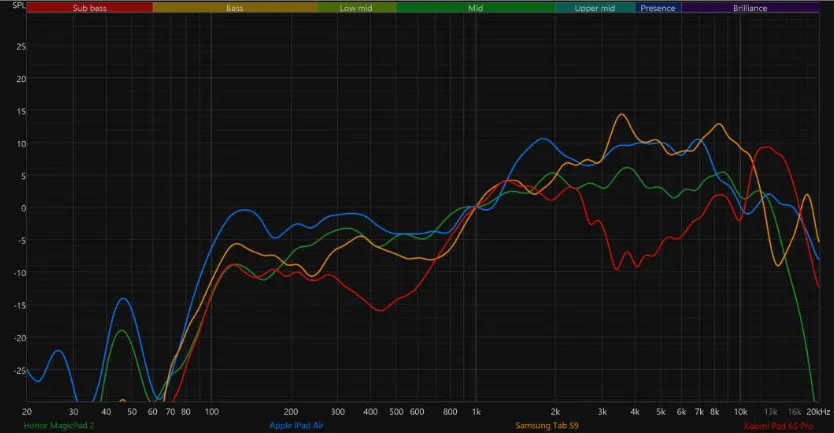Click the Upper mid band label
This screenshot has width=834, height=433.
pyautogui.click(x=594, y=8)
